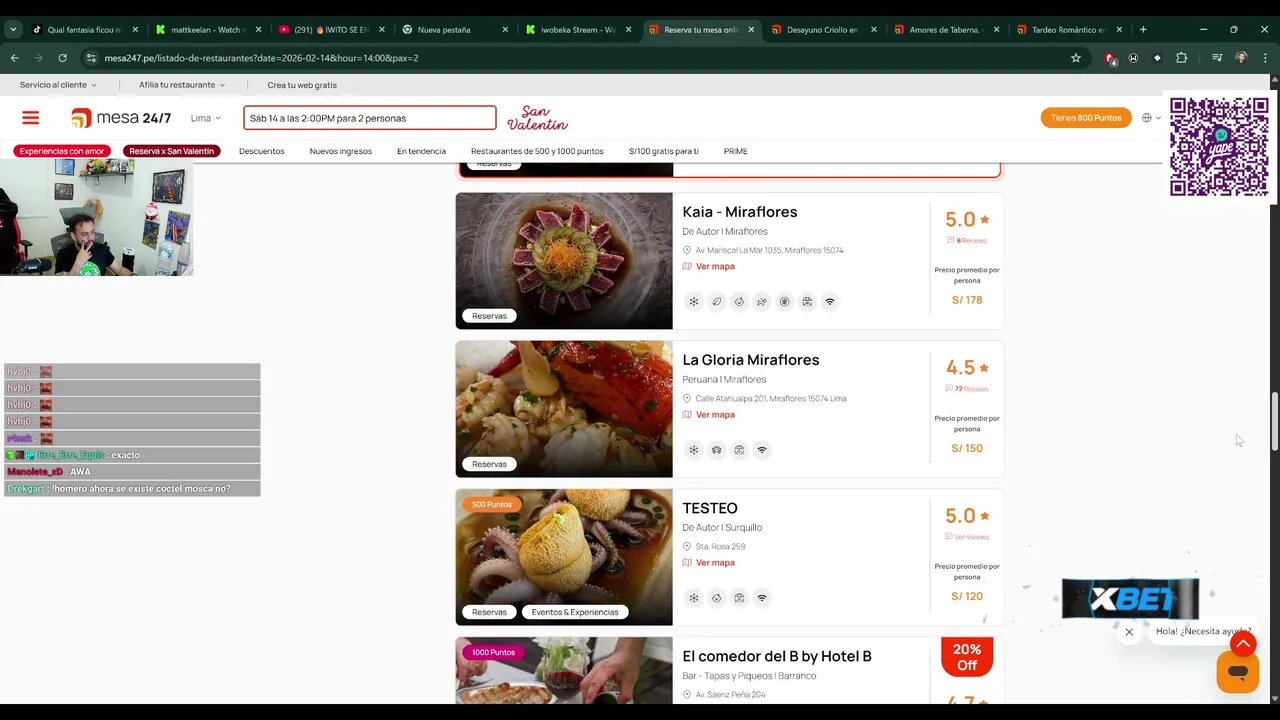Click Reservas tag on Kaia photo

489,316
